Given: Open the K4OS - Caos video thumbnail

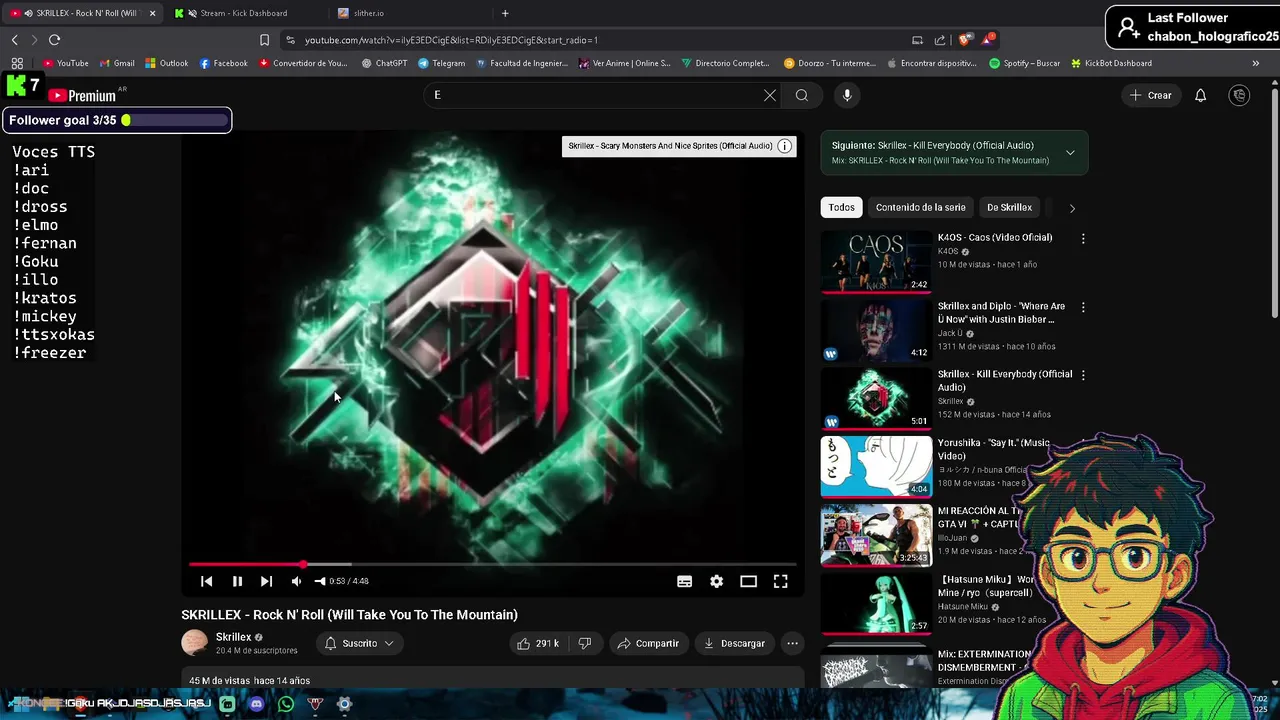Looking at the screenshot, I should click(876, 262).
